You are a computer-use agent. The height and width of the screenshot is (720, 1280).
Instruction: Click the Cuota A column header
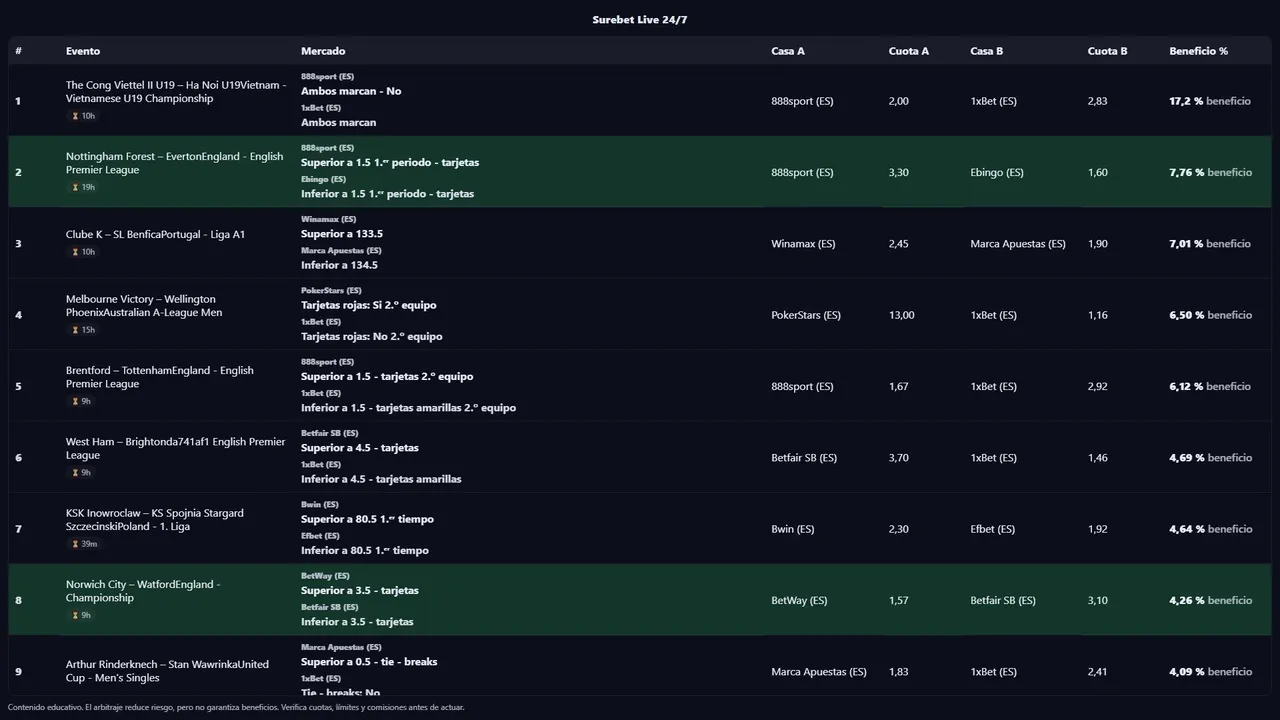pyautogui.click(x=908, y=51)
